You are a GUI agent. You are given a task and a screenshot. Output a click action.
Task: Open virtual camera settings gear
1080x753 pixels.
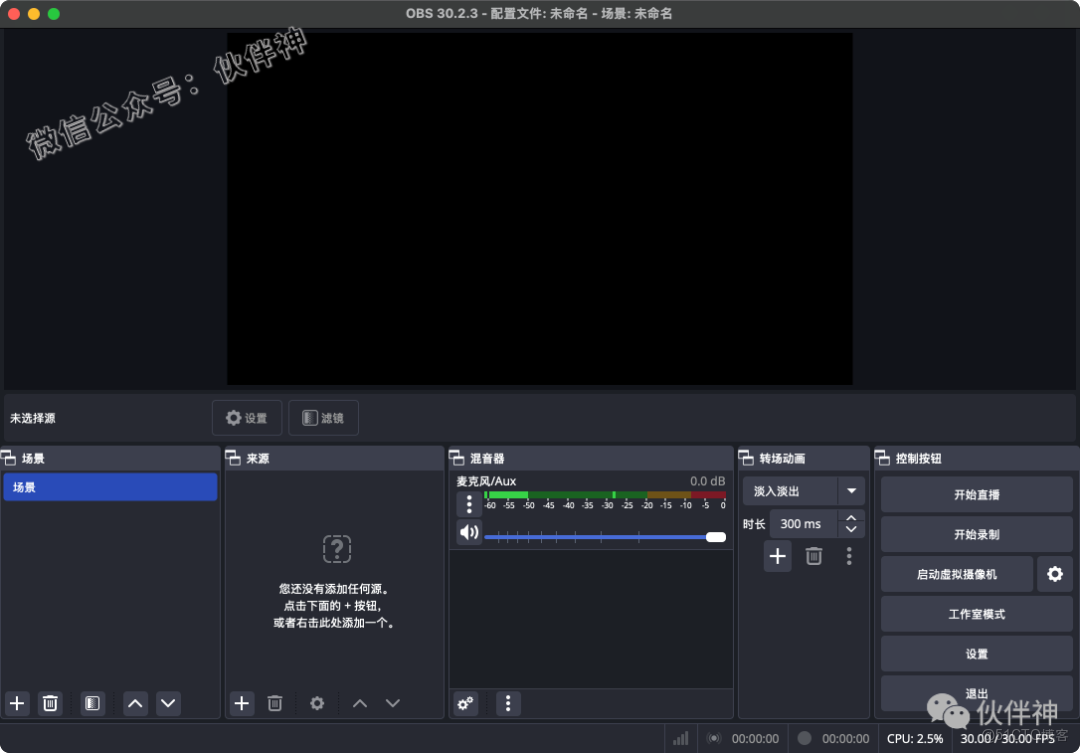coord(1055,574)
